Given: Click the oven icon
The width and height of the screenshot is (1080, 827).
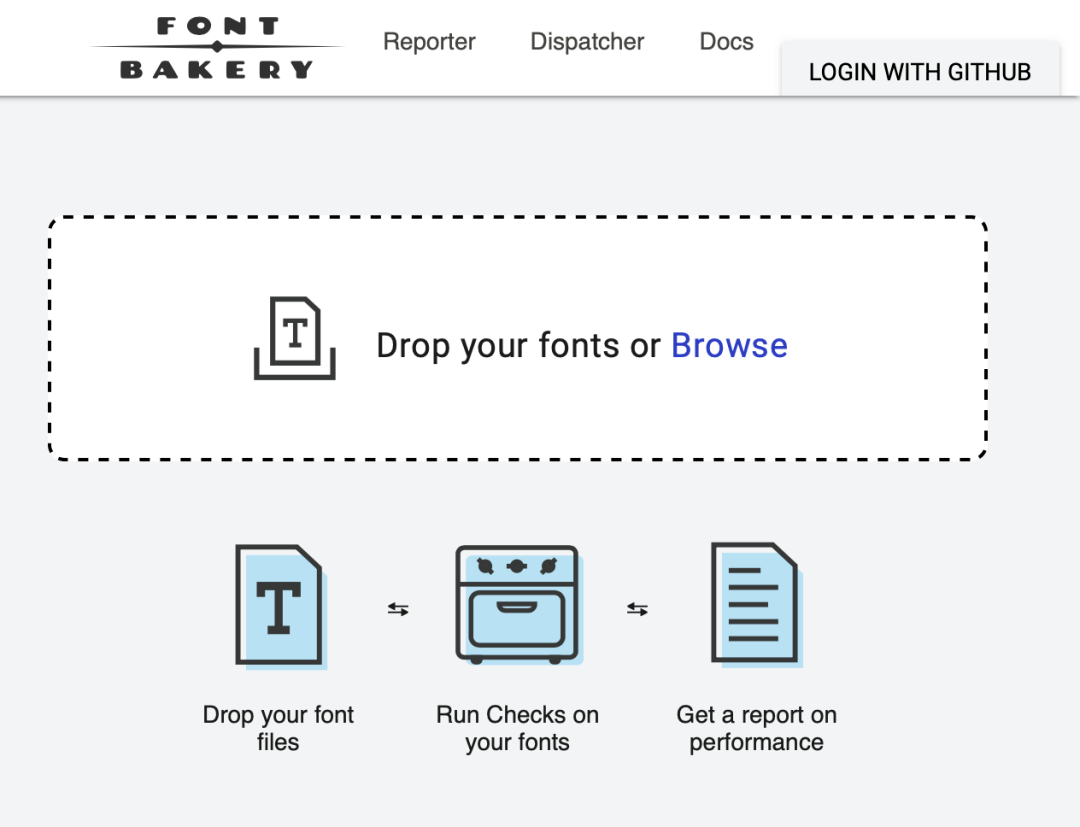Looking at the screenshot, I should (x=519, y=605).
